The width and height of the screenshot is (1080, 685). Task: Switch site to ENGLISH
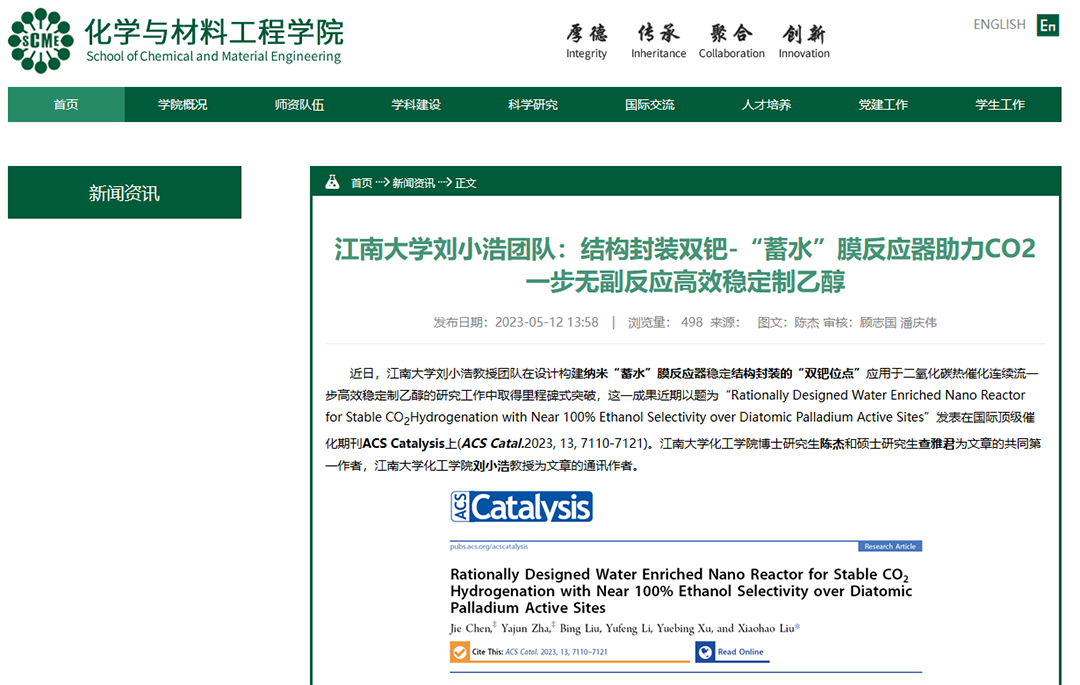coord(999,25)
